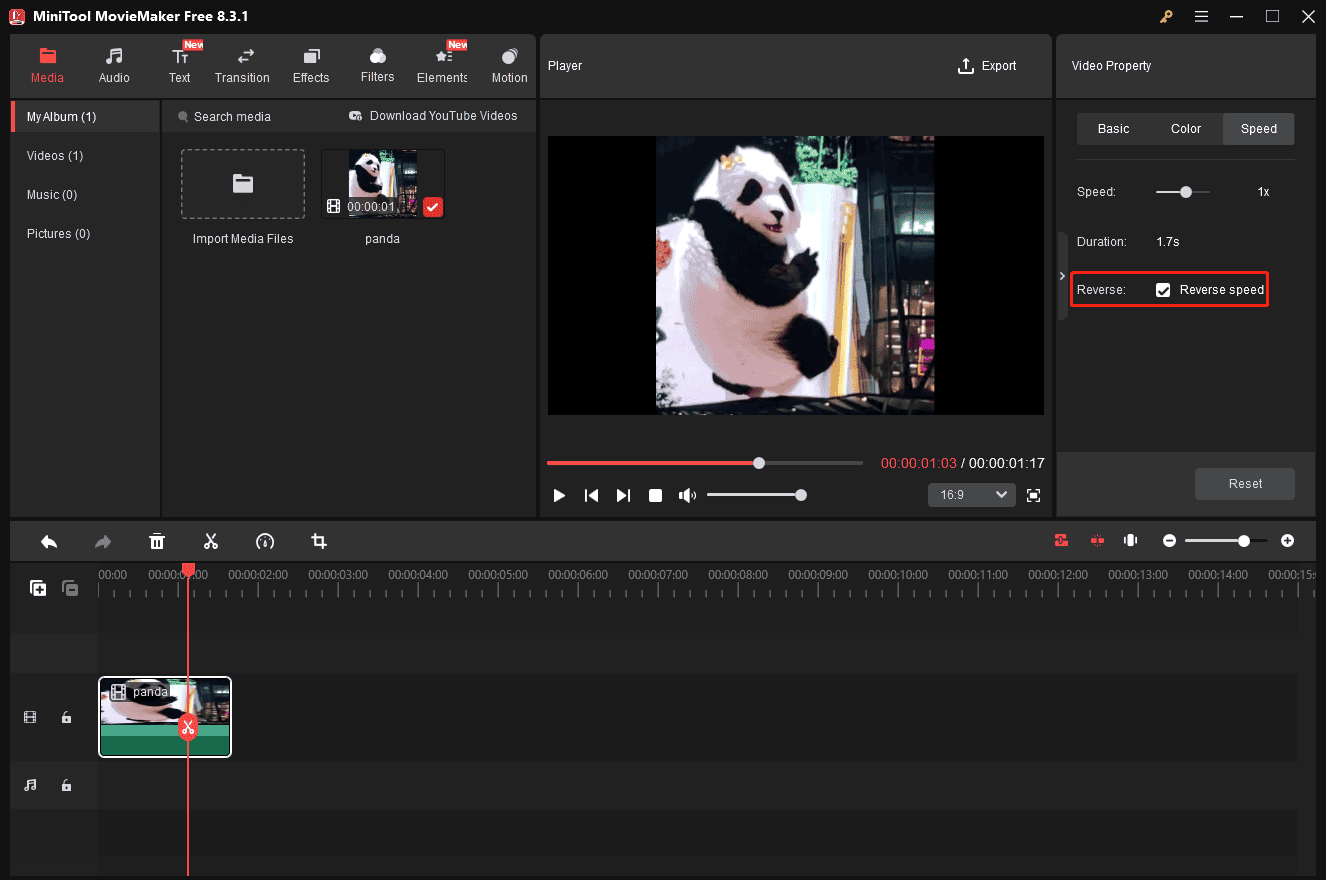The height and width of the screenshot is (880, 1326).
Task: Open the Motion panel
Action: 509,65
